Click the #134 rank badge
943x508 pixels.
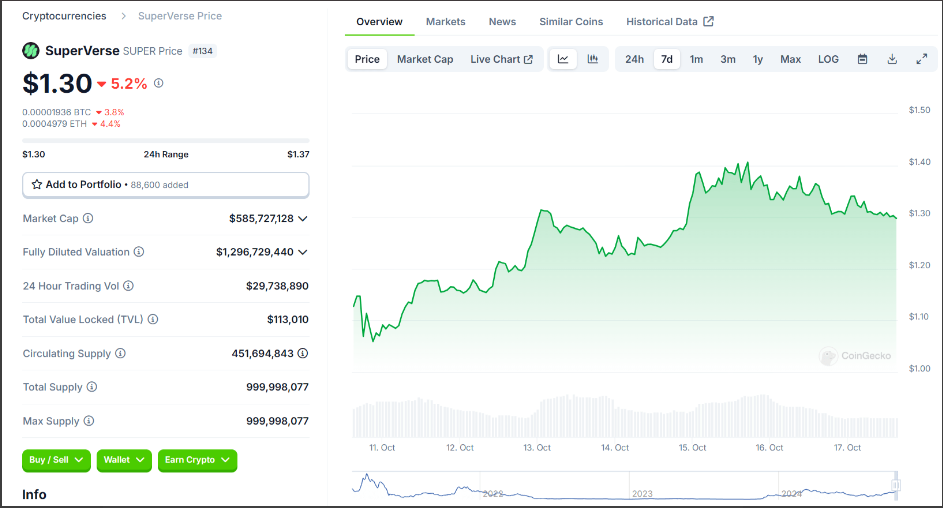click(203, 51)
